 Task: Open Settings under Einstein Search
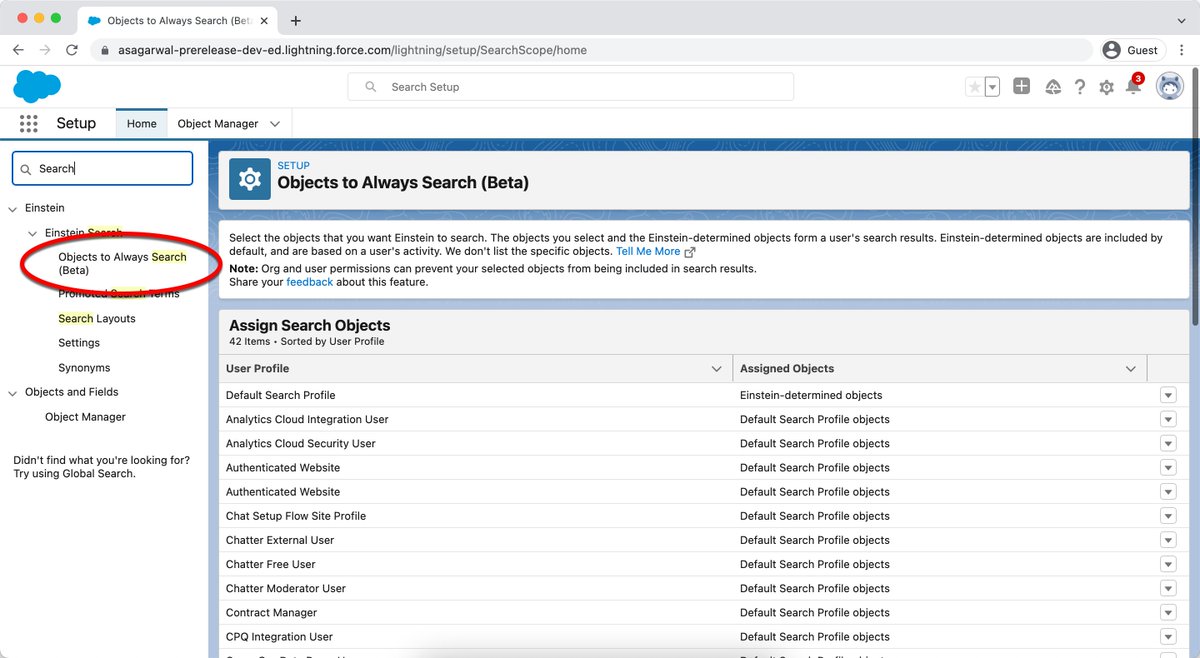pos(79,343)
